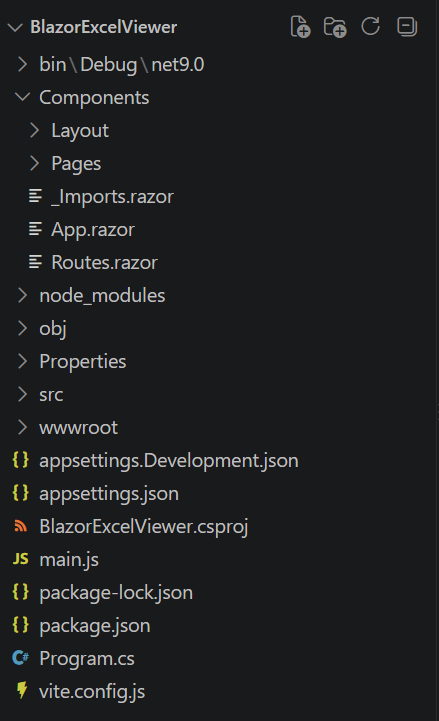Expand the Properties folder chevron

point(22,361)
